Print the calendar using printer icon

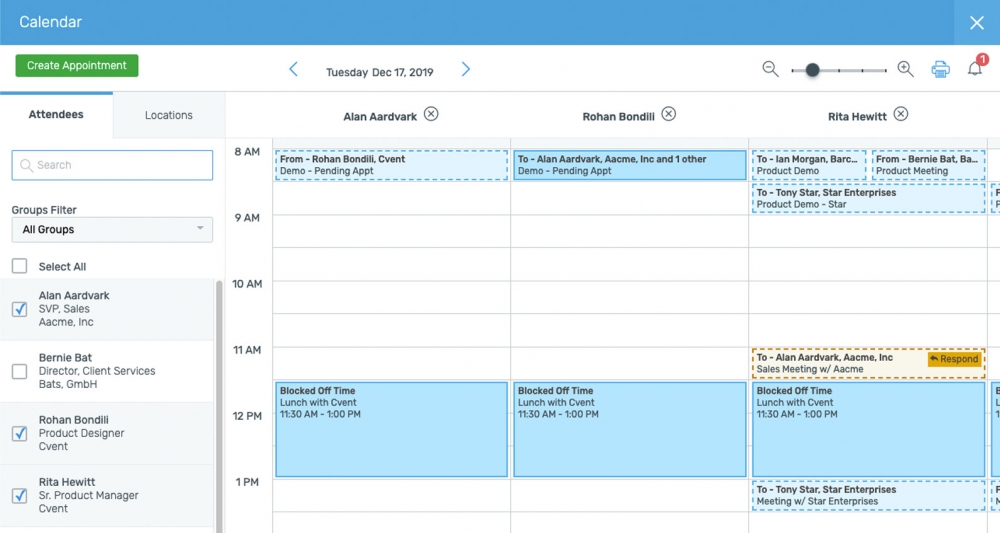[x=940, y=69]
